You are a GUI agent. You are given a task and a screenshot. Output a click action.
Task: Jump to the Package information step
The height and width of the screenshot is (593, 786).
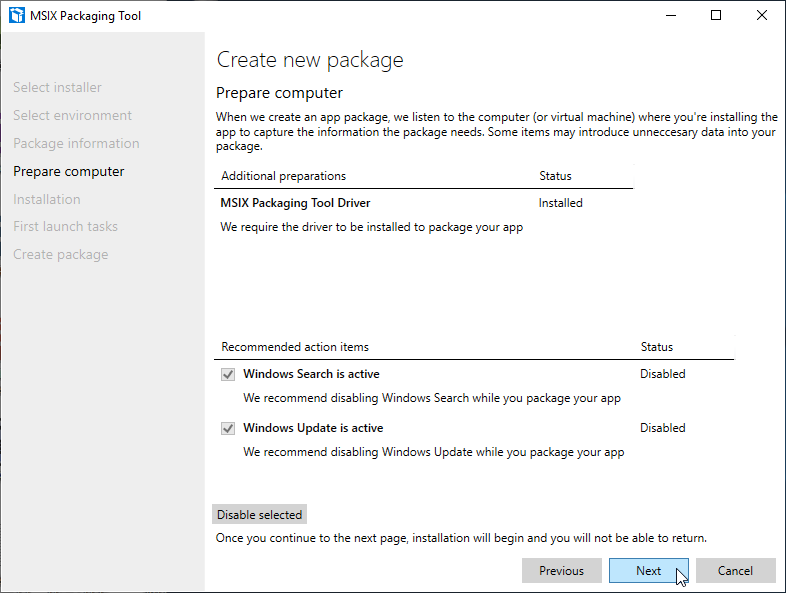[x=76, y=144]
